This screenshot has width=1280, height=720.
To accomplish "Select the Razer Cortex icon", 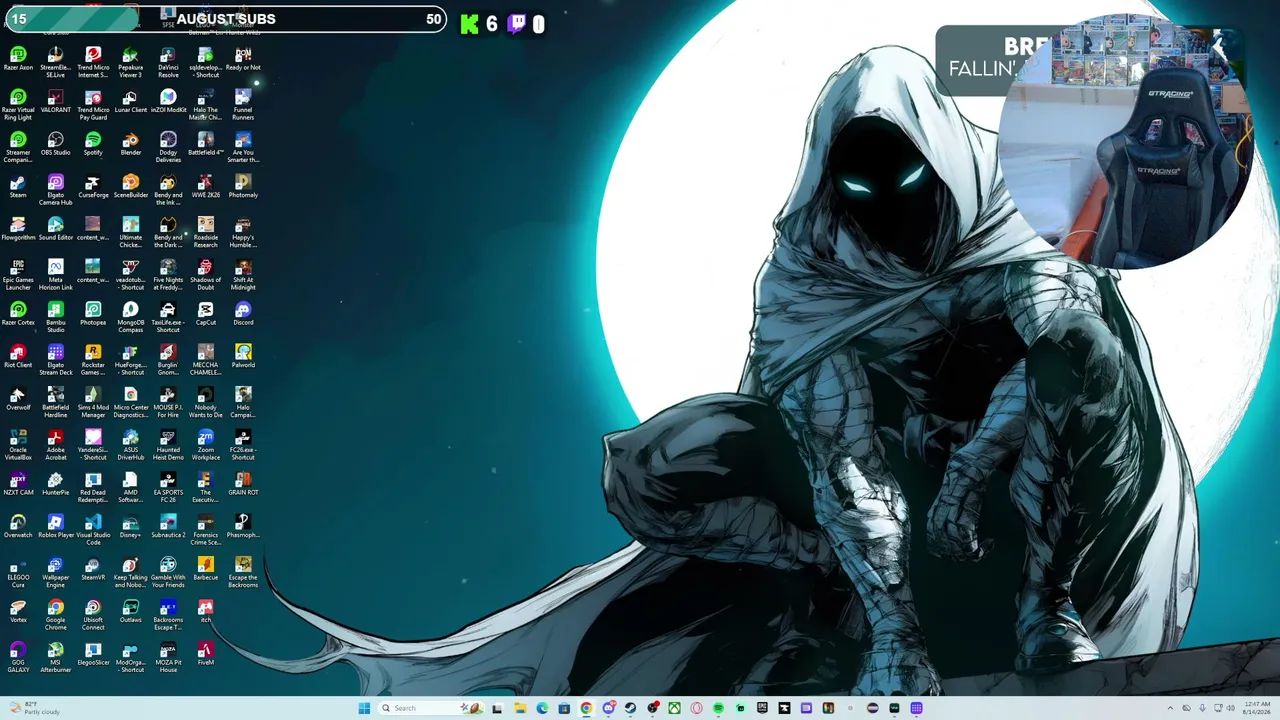I will tap(18, 314).
